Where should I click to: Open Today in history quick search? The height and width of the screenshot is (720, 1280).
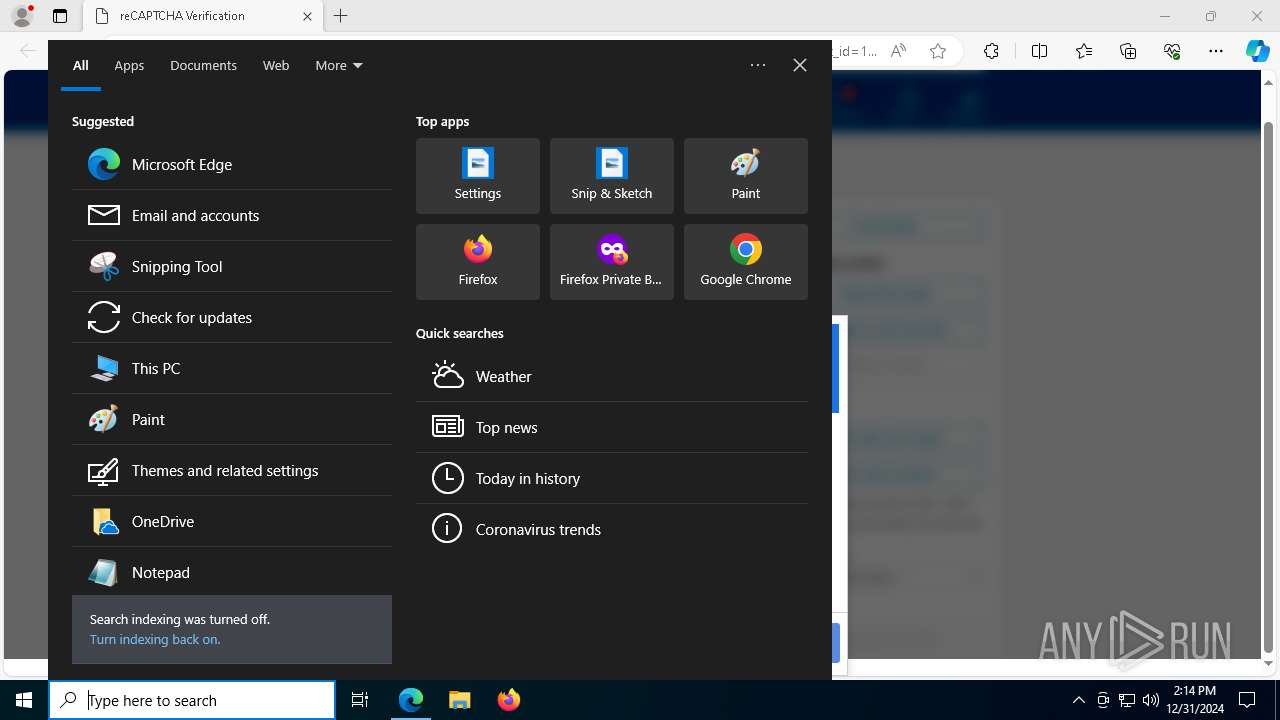[612, 478]
